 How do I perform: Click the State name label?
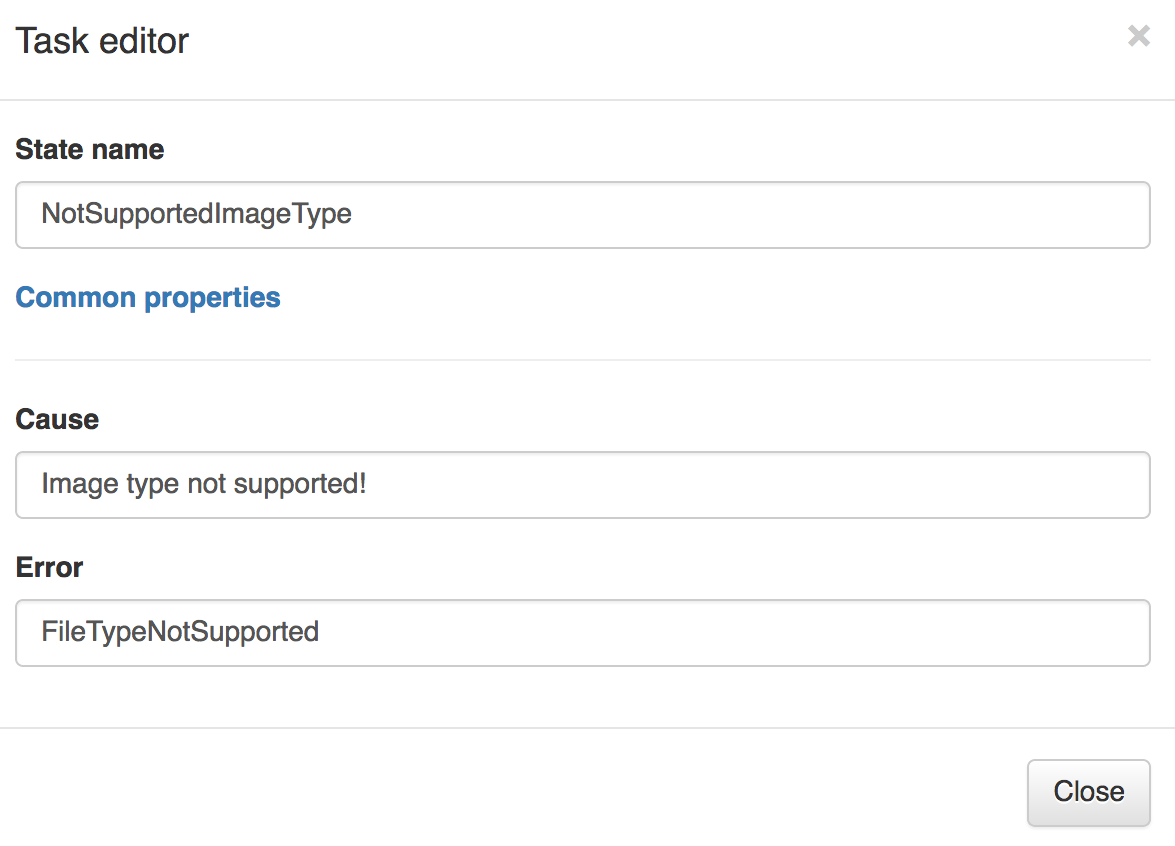click(90, 149)
